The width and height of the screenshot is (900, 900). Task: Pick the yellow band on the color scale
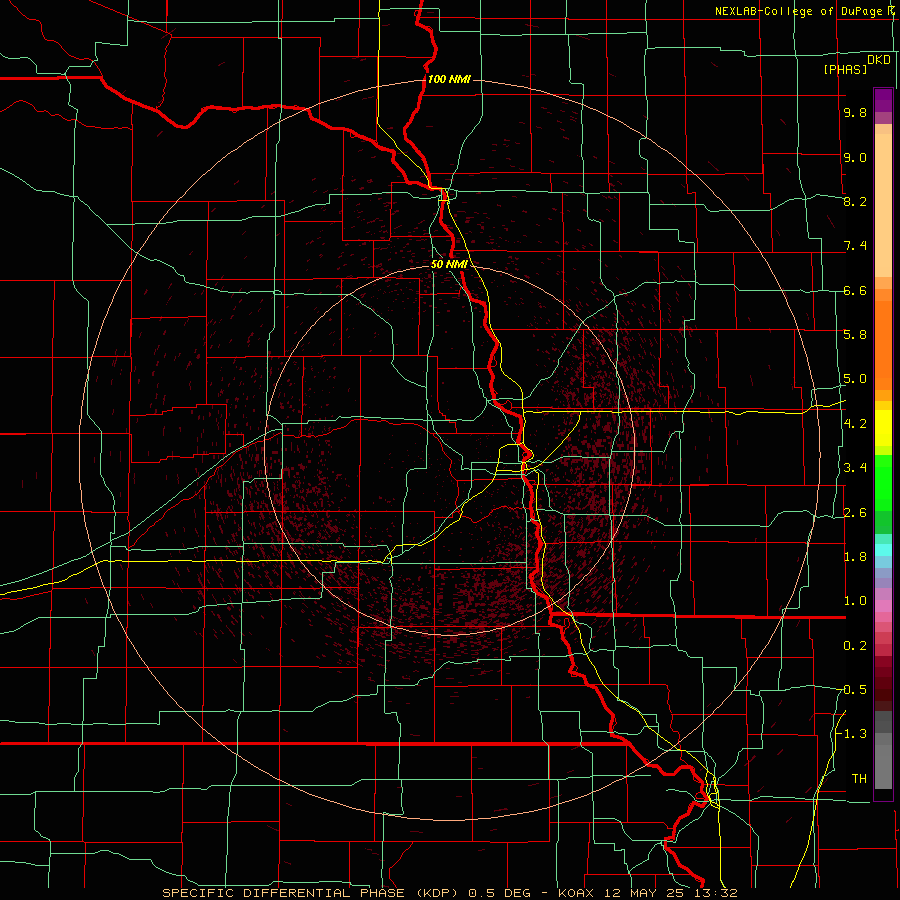coord(883,428)
